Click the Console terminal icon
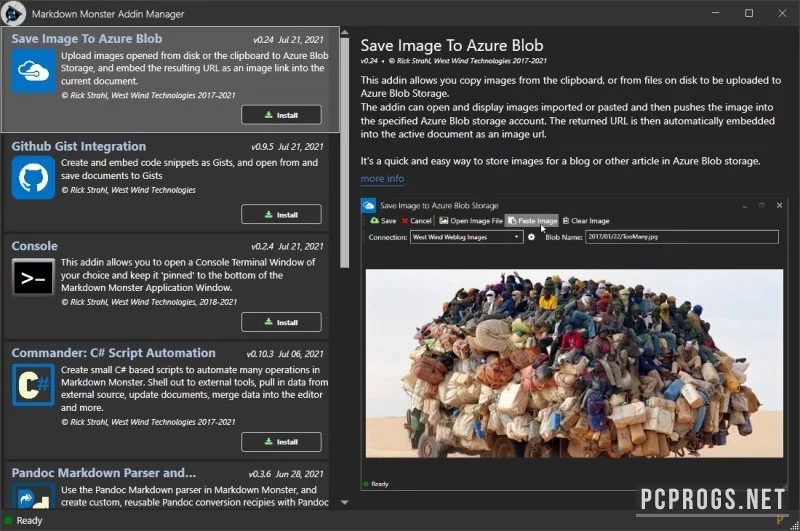 33,277
